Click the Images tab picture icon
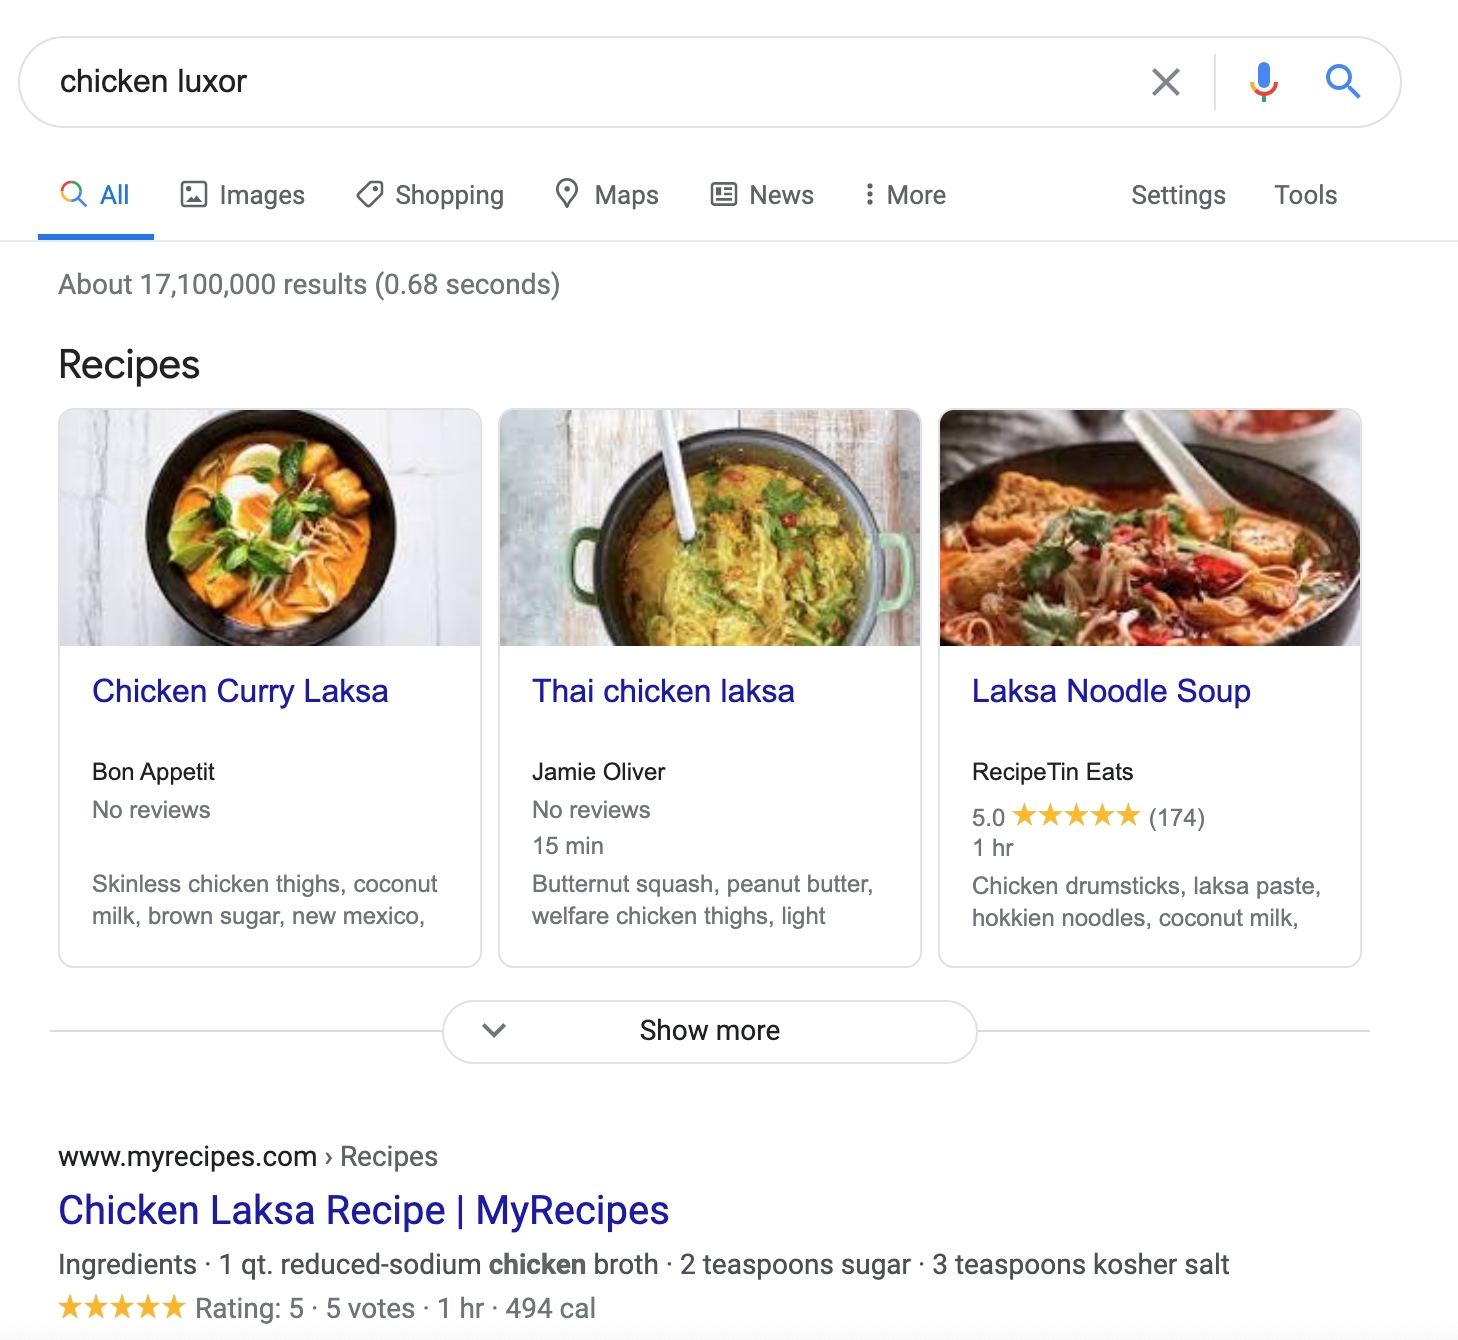 193,194
